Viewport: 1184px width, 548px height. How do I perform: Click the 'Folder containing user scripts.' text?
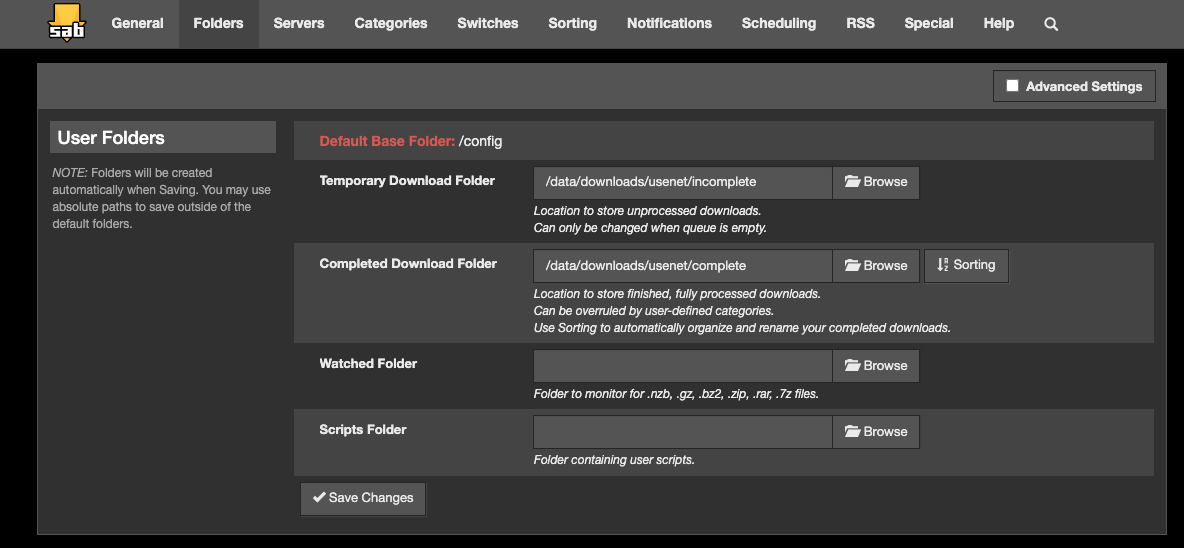click(x=614, y=460)
